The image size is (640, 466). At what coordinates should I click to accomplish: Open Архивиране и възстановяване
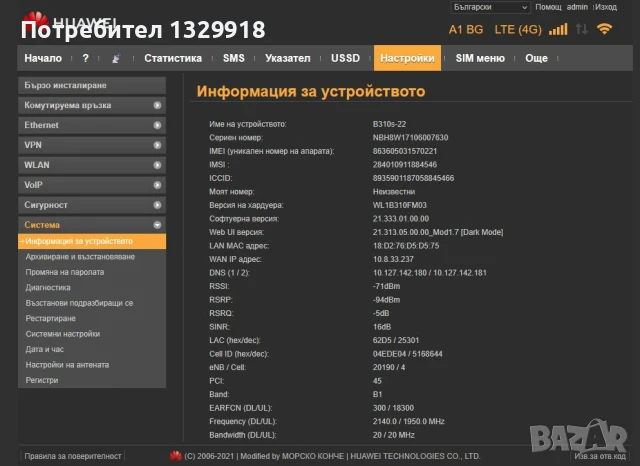[80, 257]
